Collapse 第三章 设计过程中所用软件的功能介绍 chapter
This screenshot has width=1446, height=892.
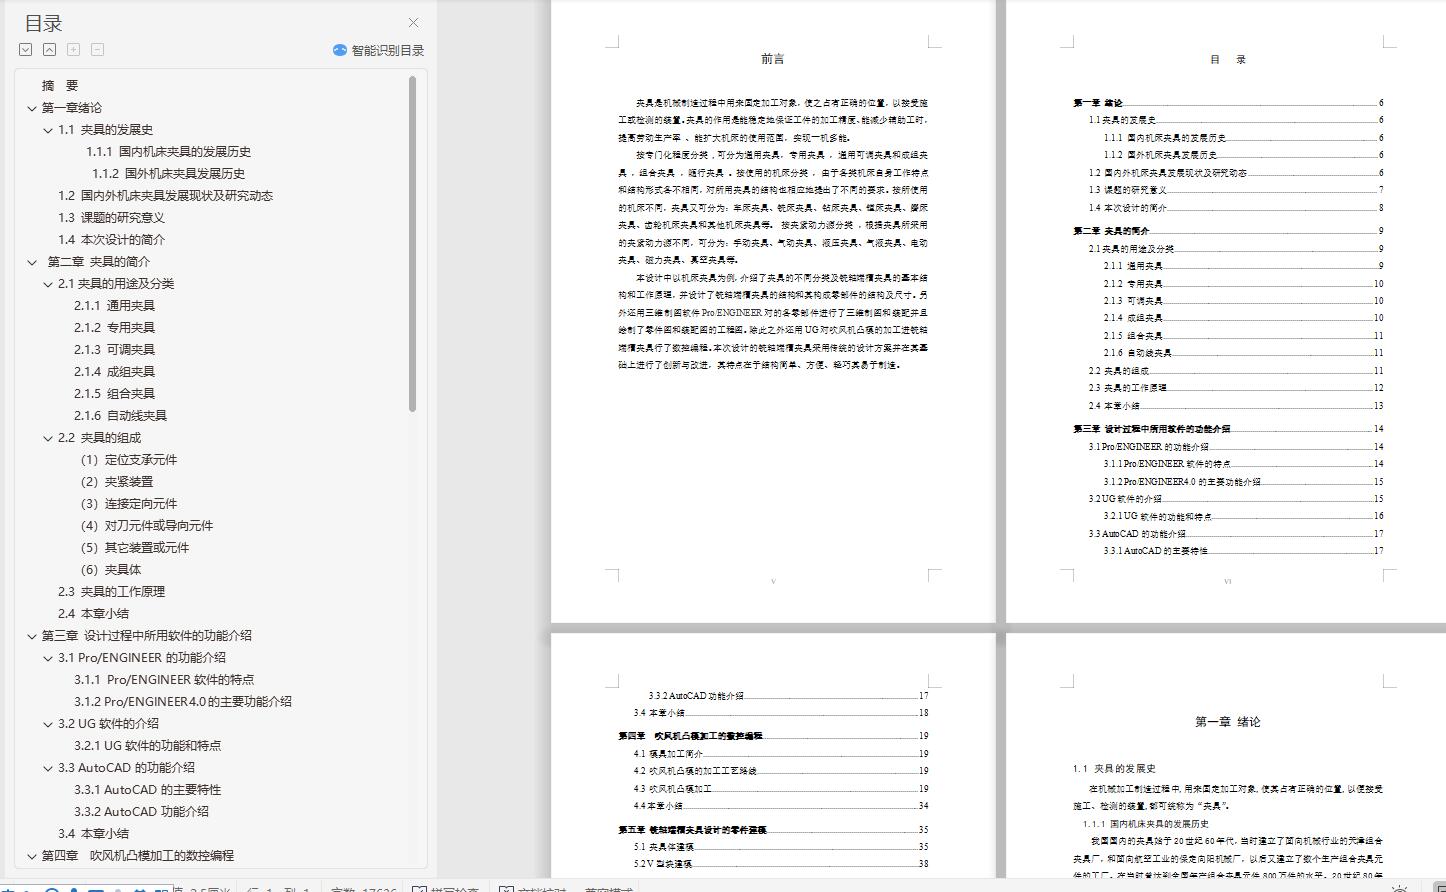tap(32, 636)
